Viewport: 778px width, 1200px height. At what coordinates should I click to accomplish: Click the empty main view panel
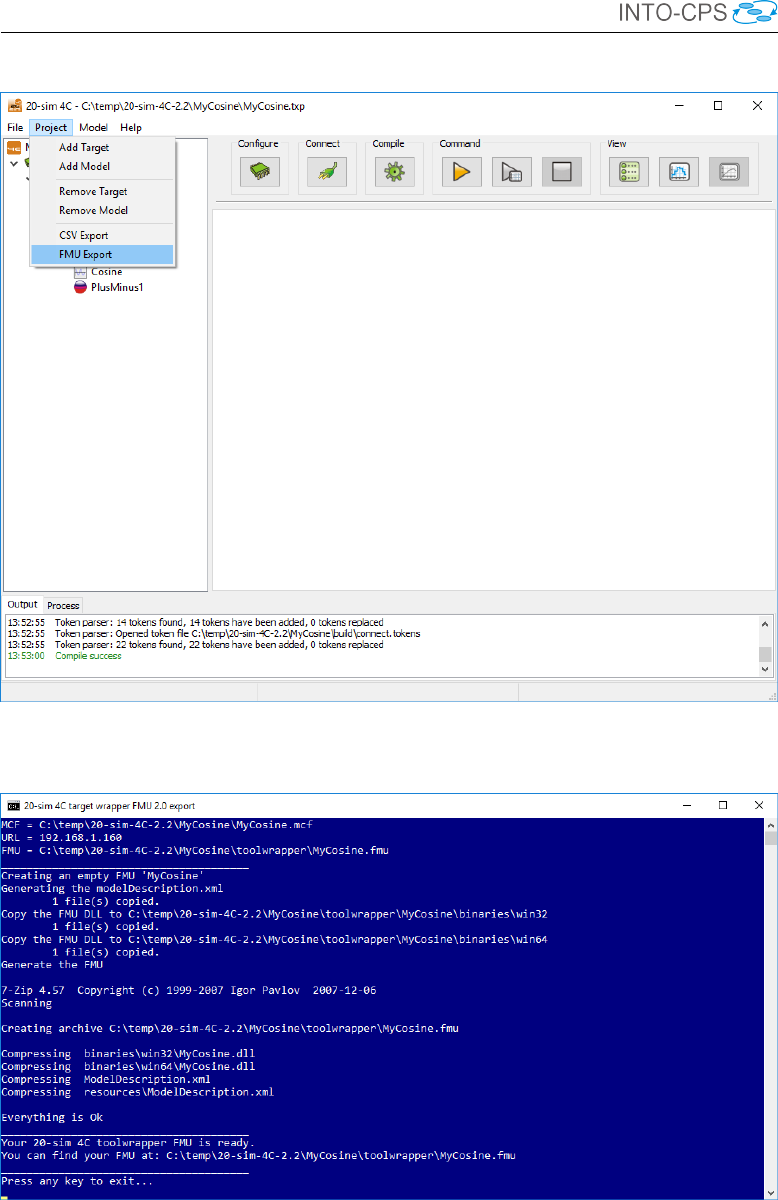(494, 398)
